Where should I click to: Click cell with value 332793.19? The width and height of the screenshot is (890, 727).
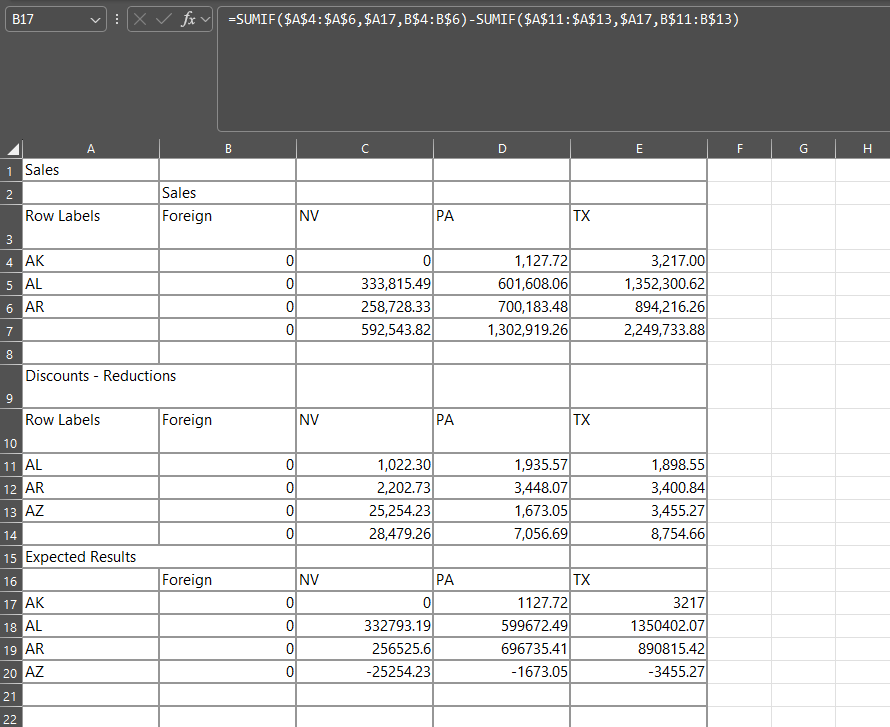(x=364, y=626)
